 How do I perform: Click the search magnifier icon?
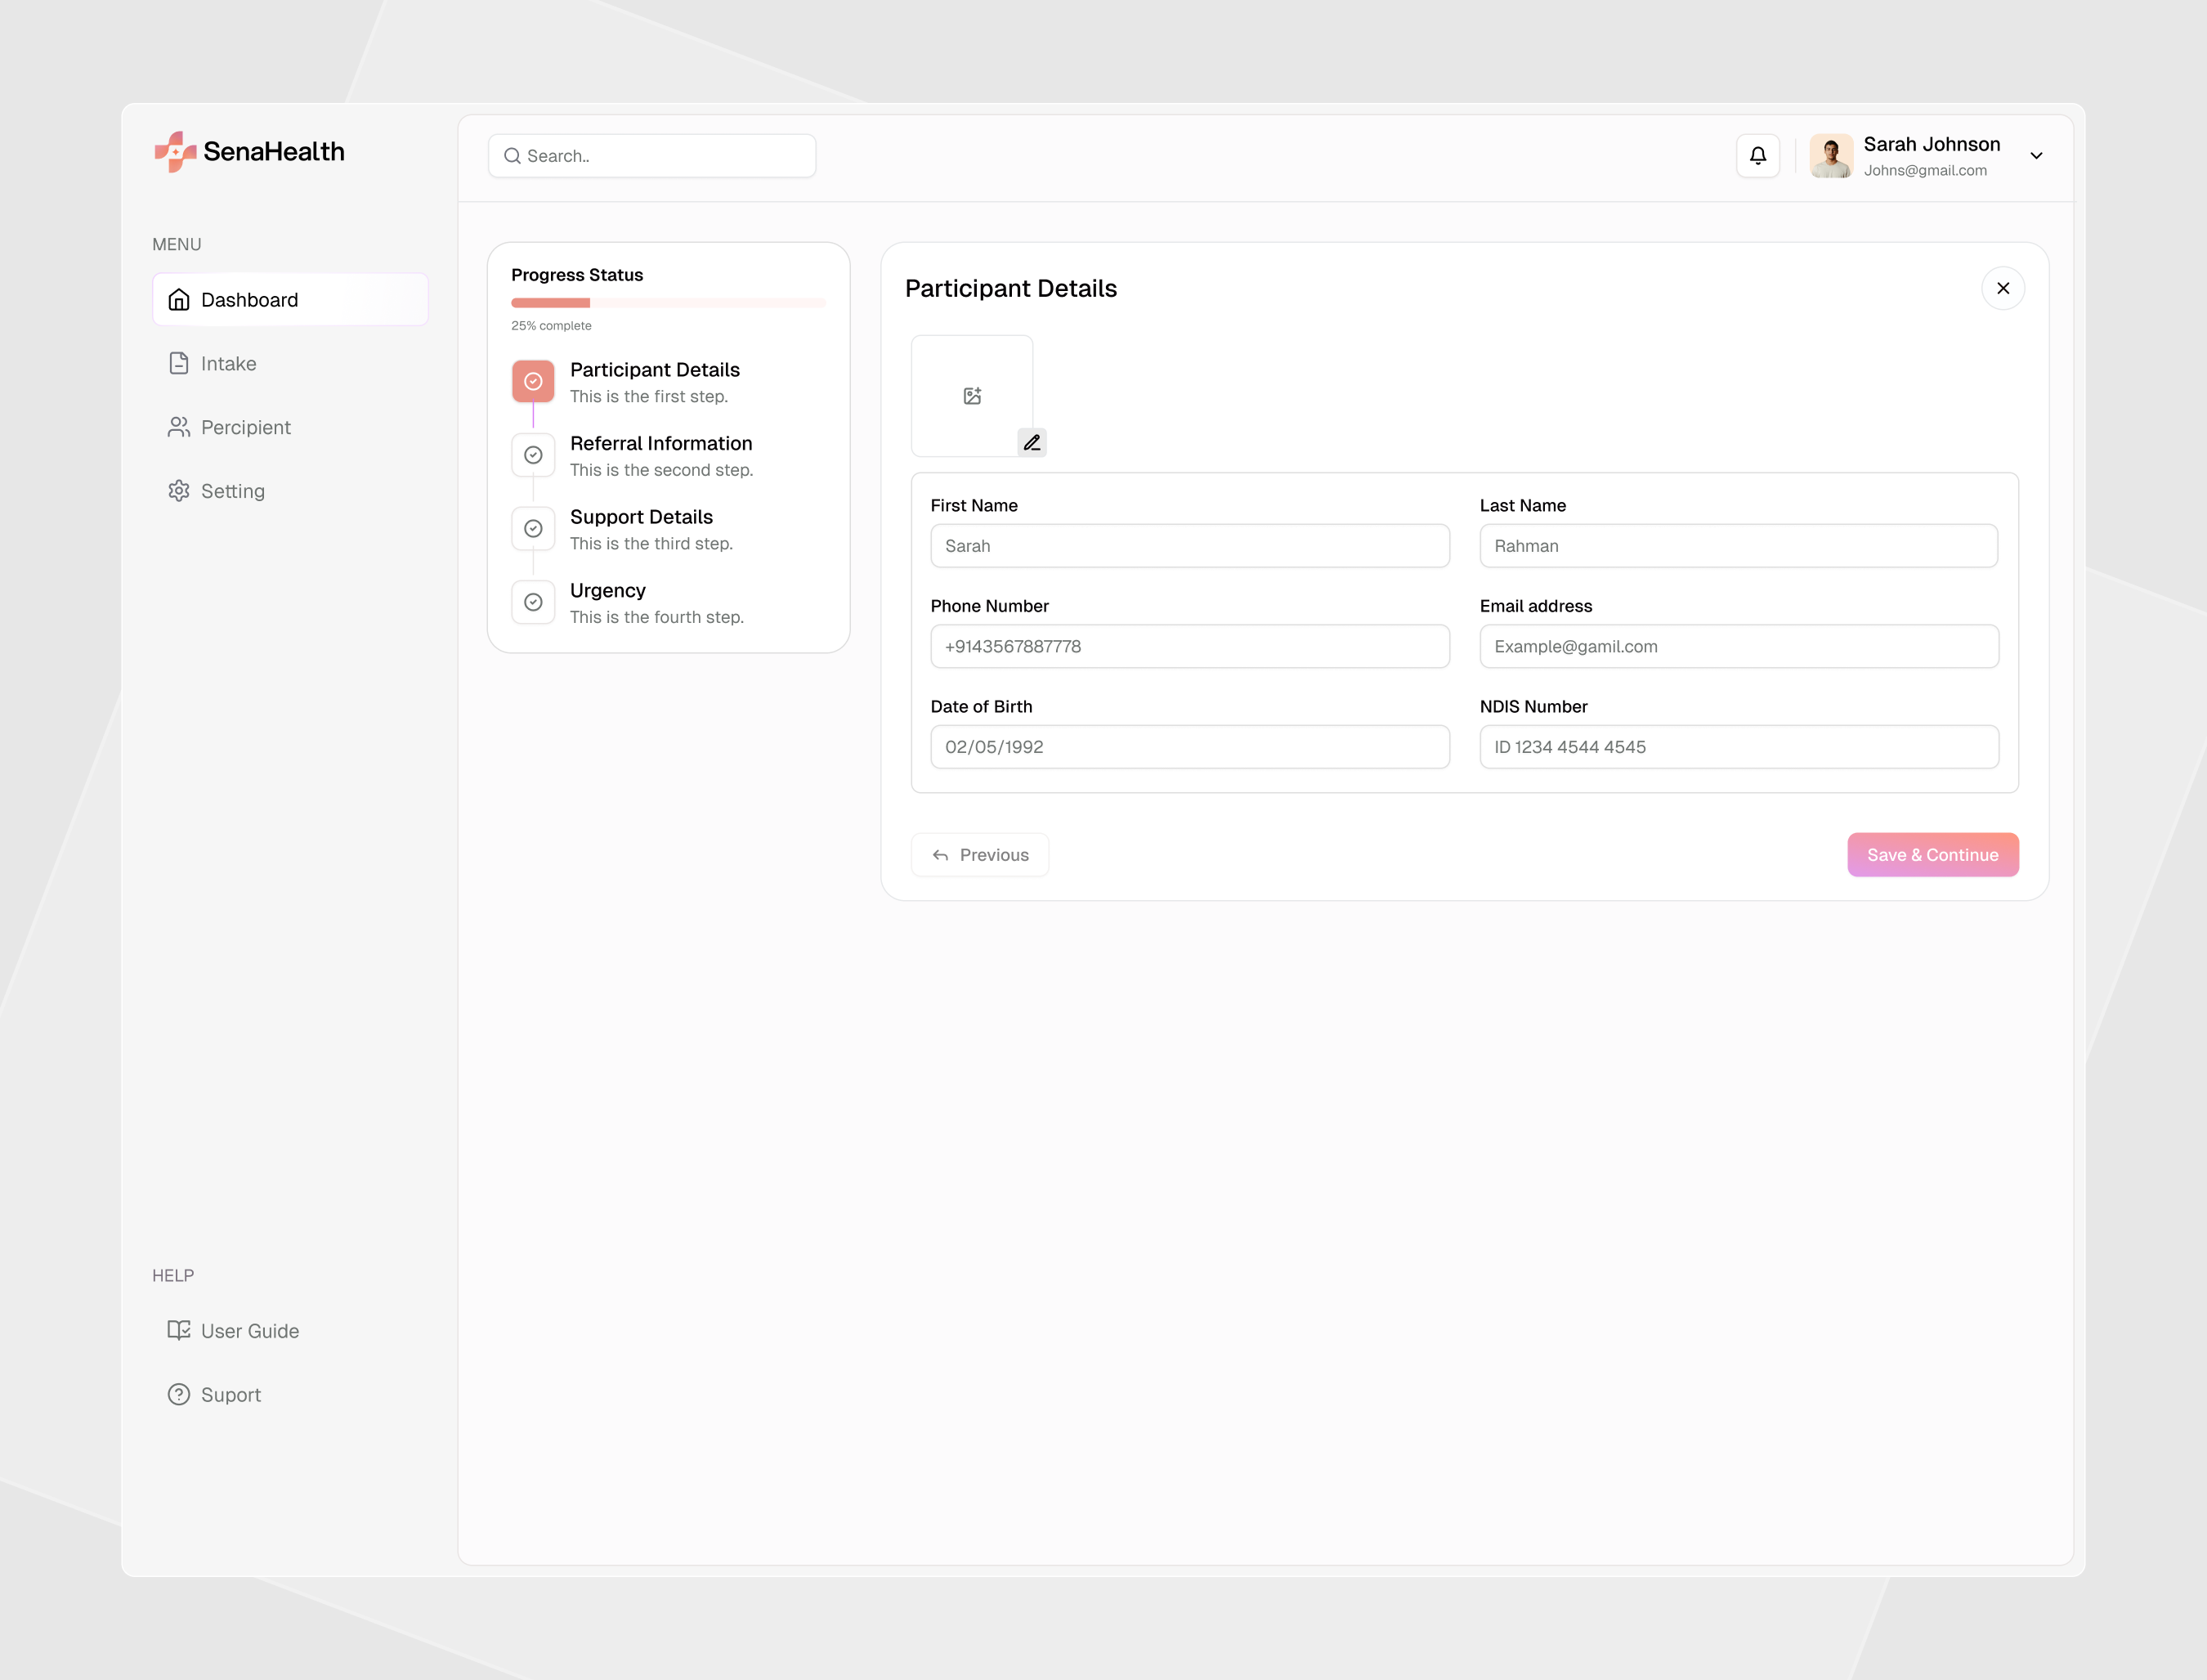point(512,156)
